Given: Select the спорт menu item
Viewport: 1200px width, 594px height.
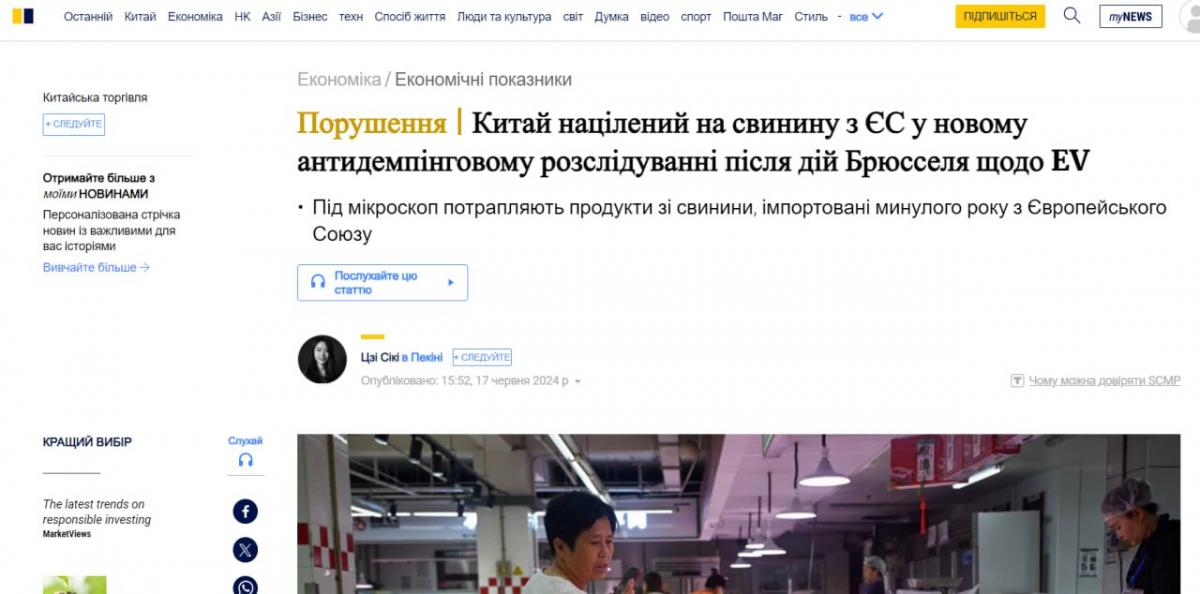Looking at the screenshot, I should (696, 17).
